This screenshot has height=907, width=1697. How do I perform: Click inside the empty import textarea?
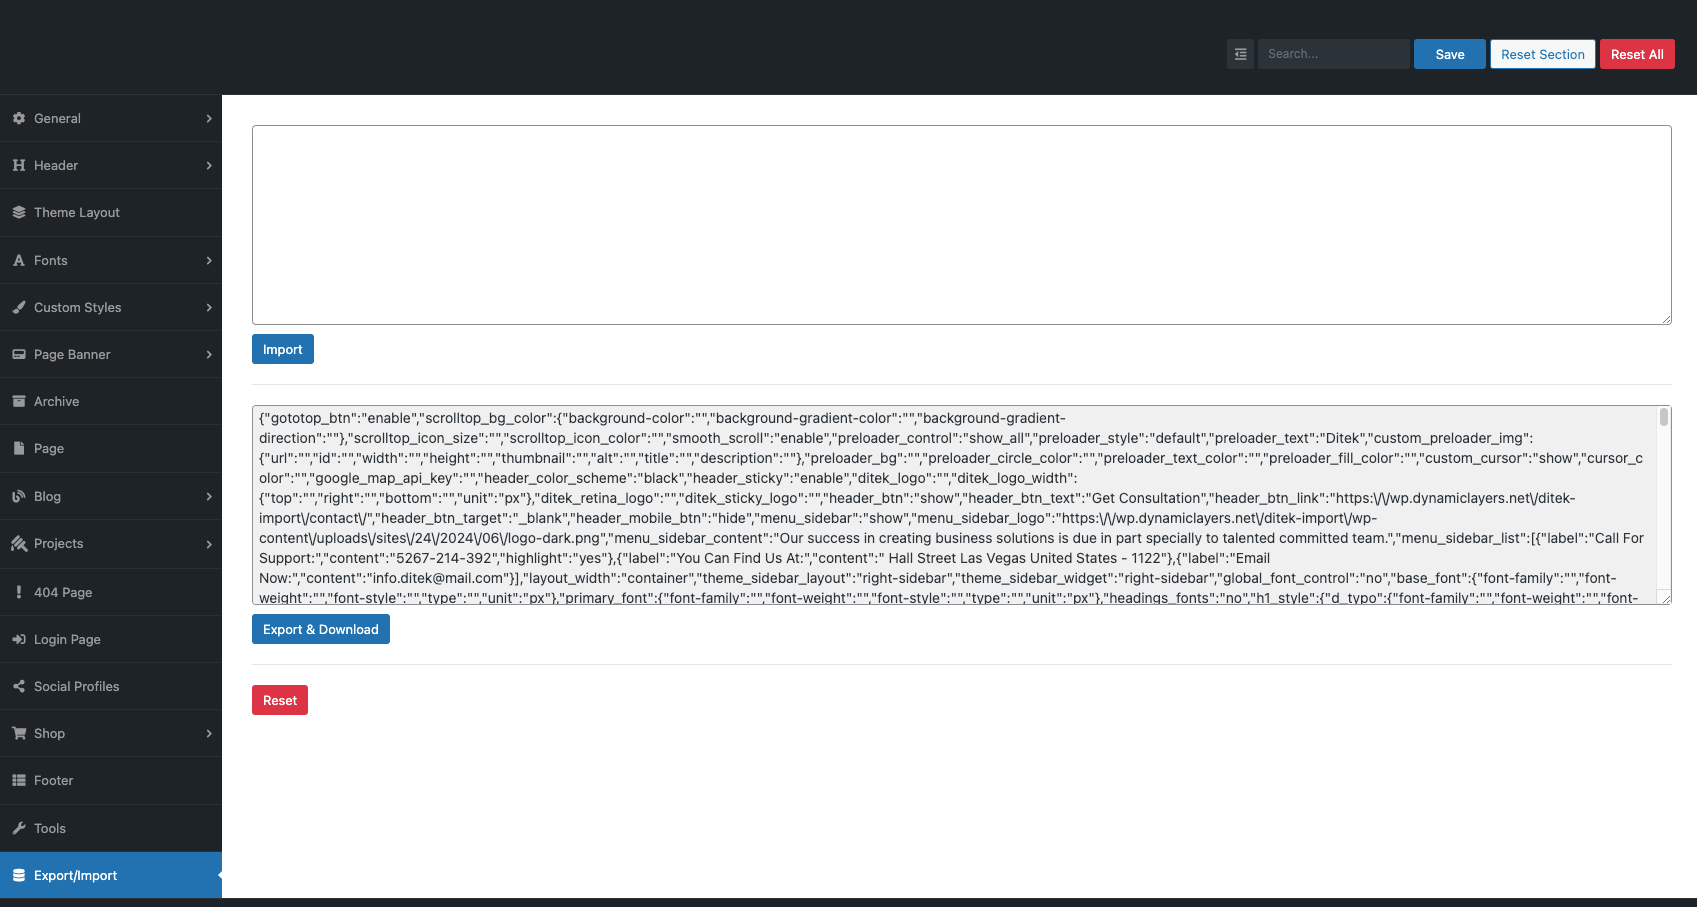click(x=962, y=225)
